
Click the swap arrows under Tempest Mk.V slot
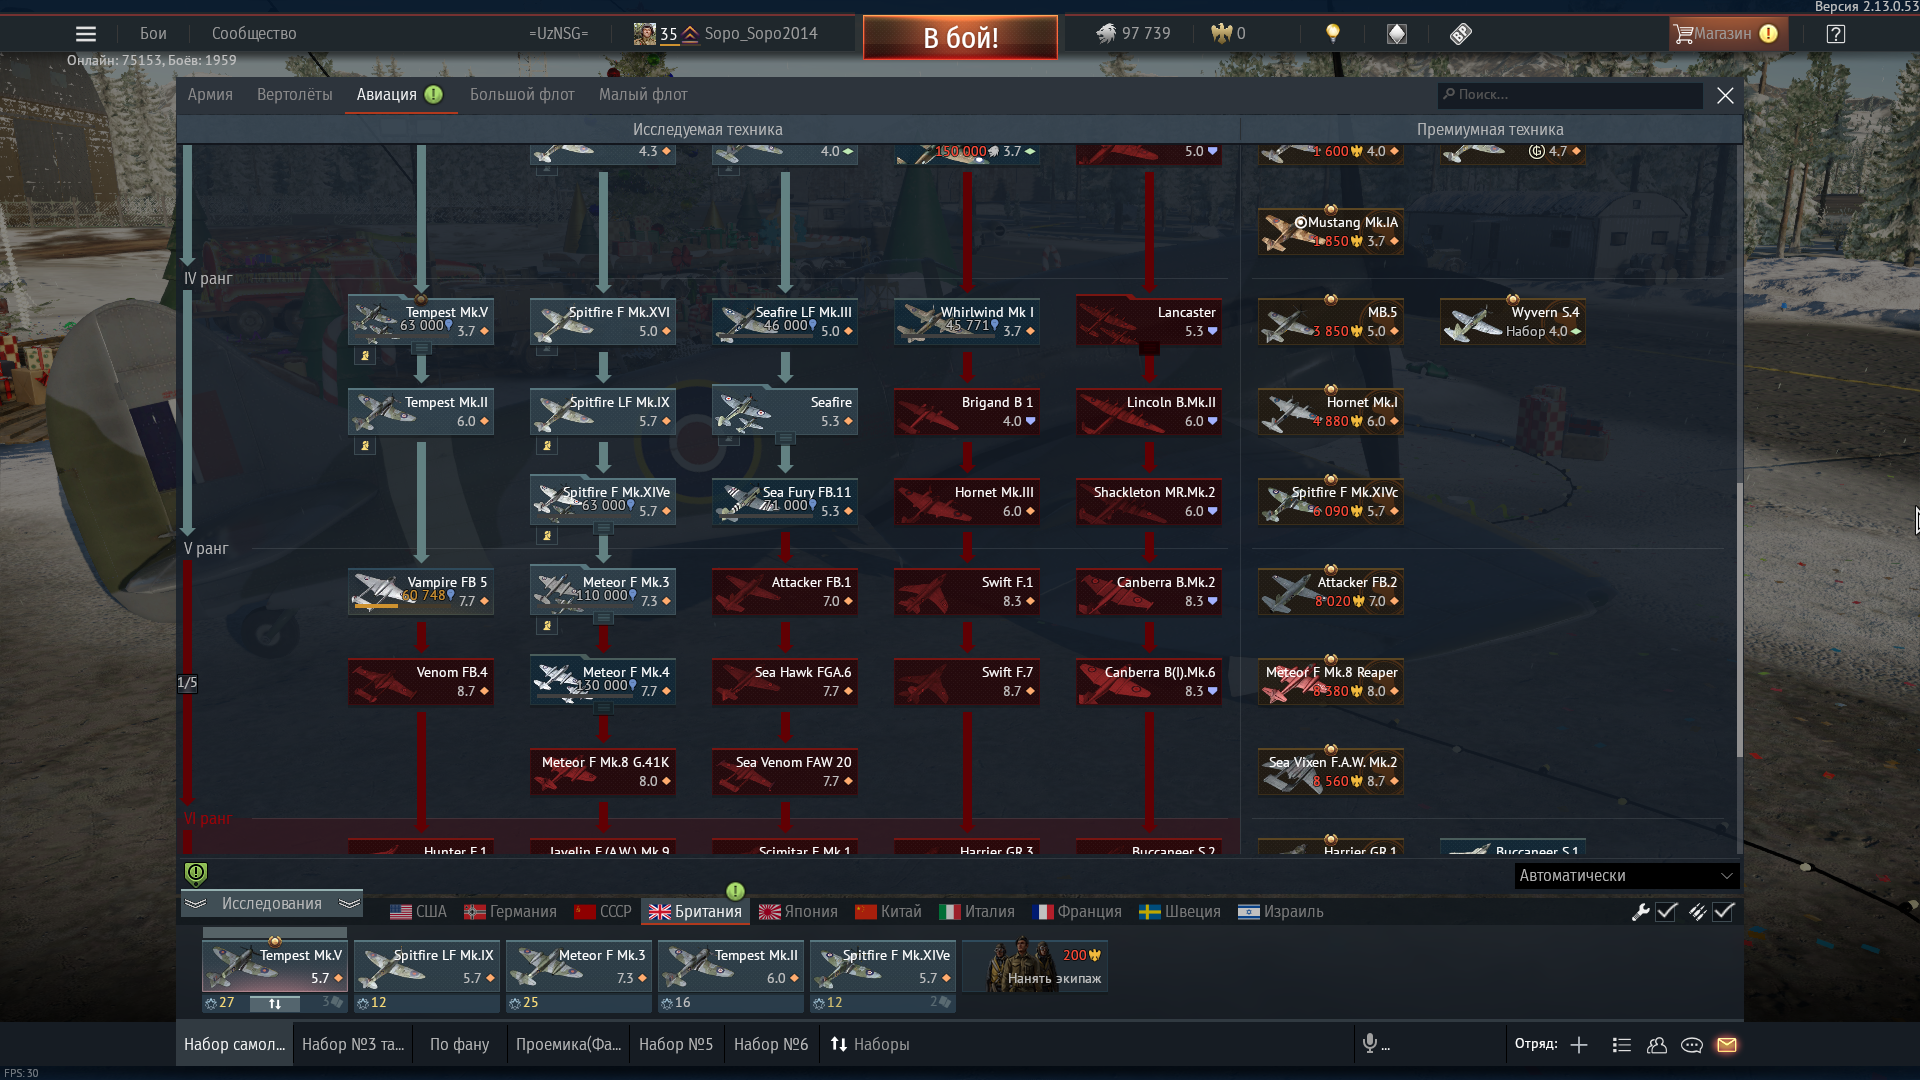pyautogui.click(x=275, y=1003)
